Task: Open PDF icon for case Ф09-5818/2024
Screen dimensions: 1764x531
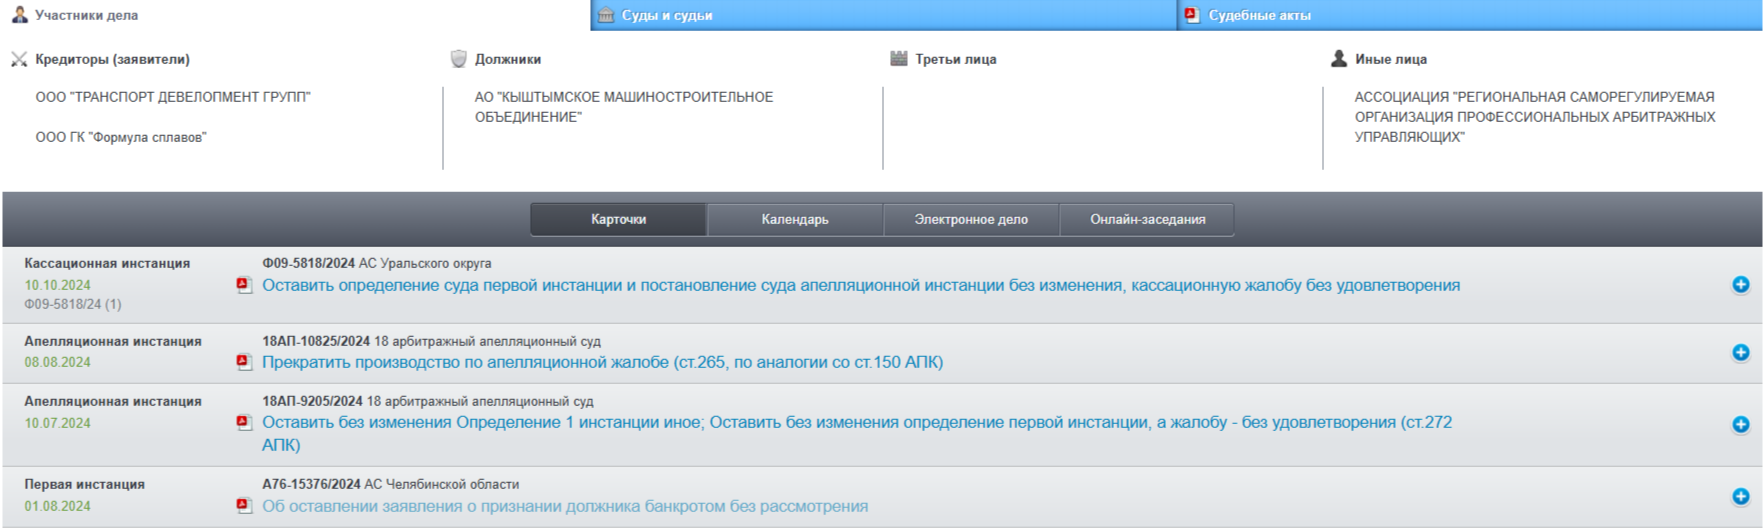Action: click(x=244, y=286)
